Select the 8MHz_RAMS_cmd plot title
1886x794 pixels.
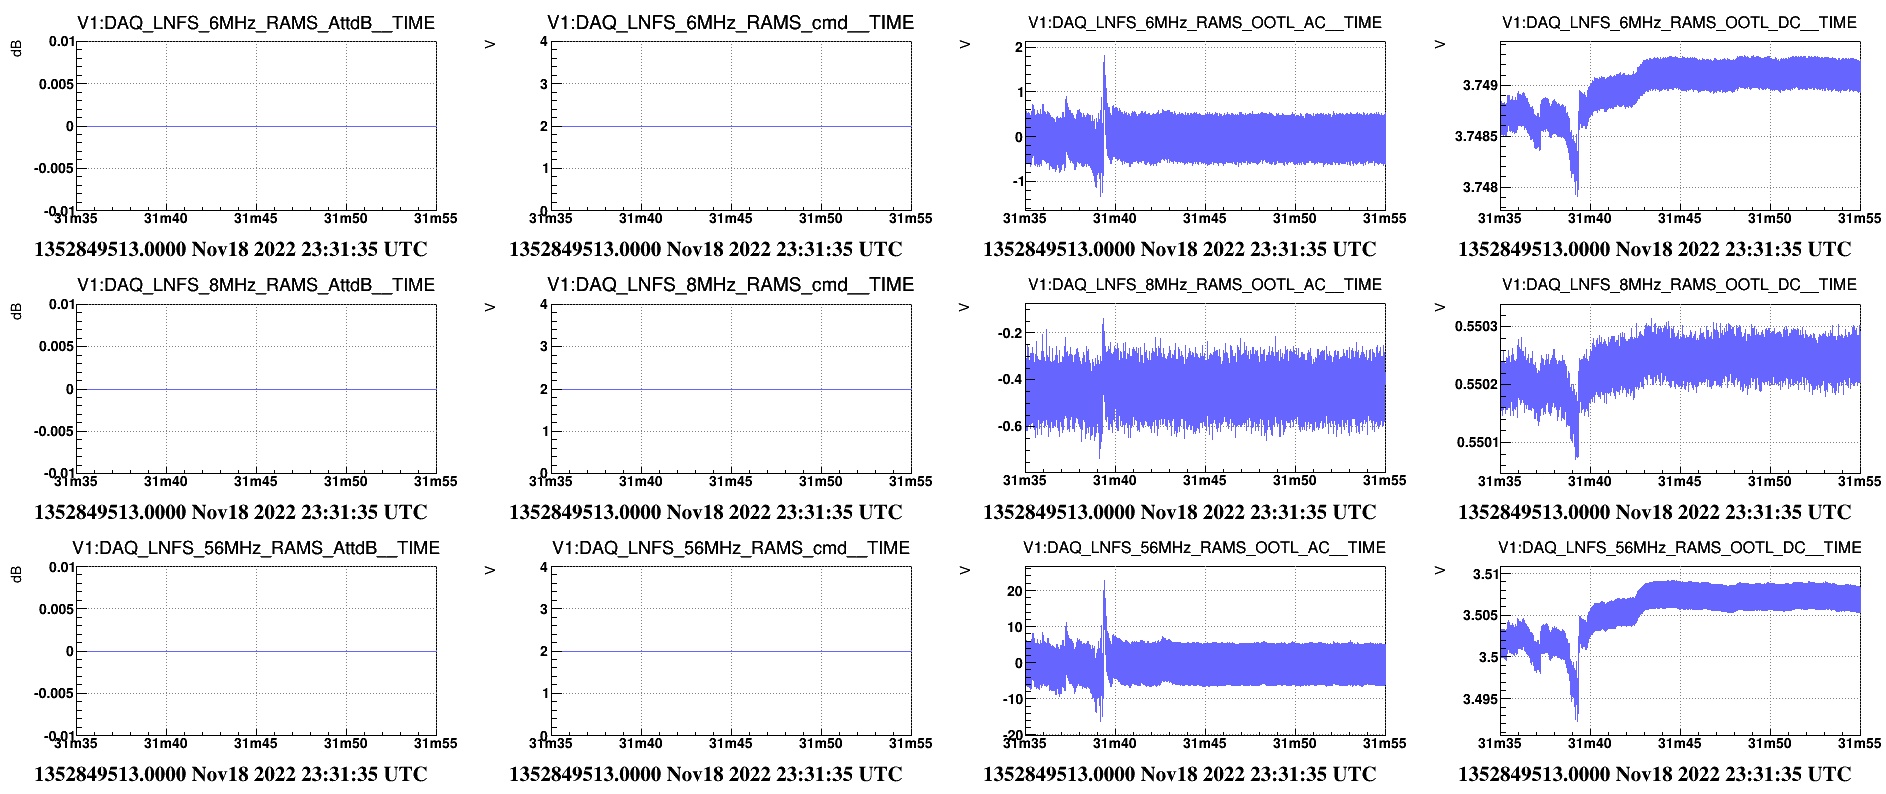730,285
